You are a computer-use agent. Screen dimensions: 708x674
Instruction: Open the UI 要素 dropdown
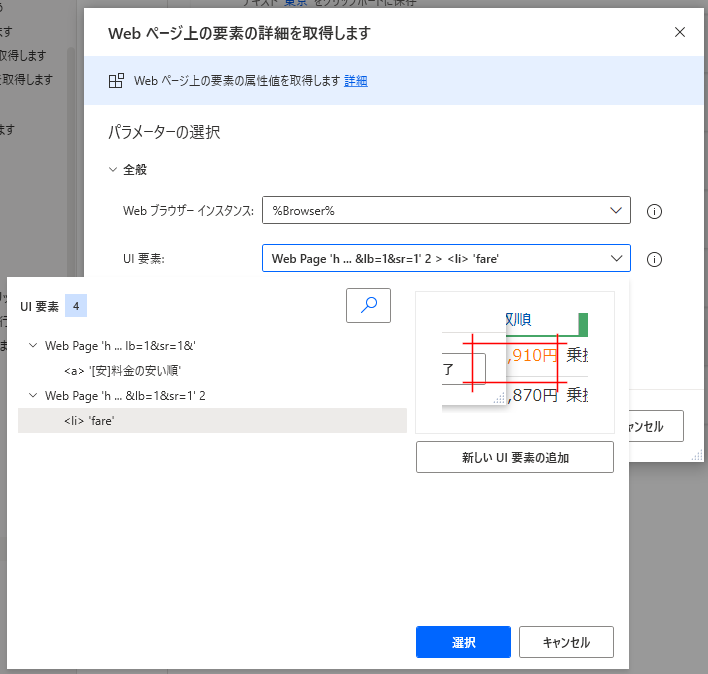pyautogui.click(x=614, y=259)
